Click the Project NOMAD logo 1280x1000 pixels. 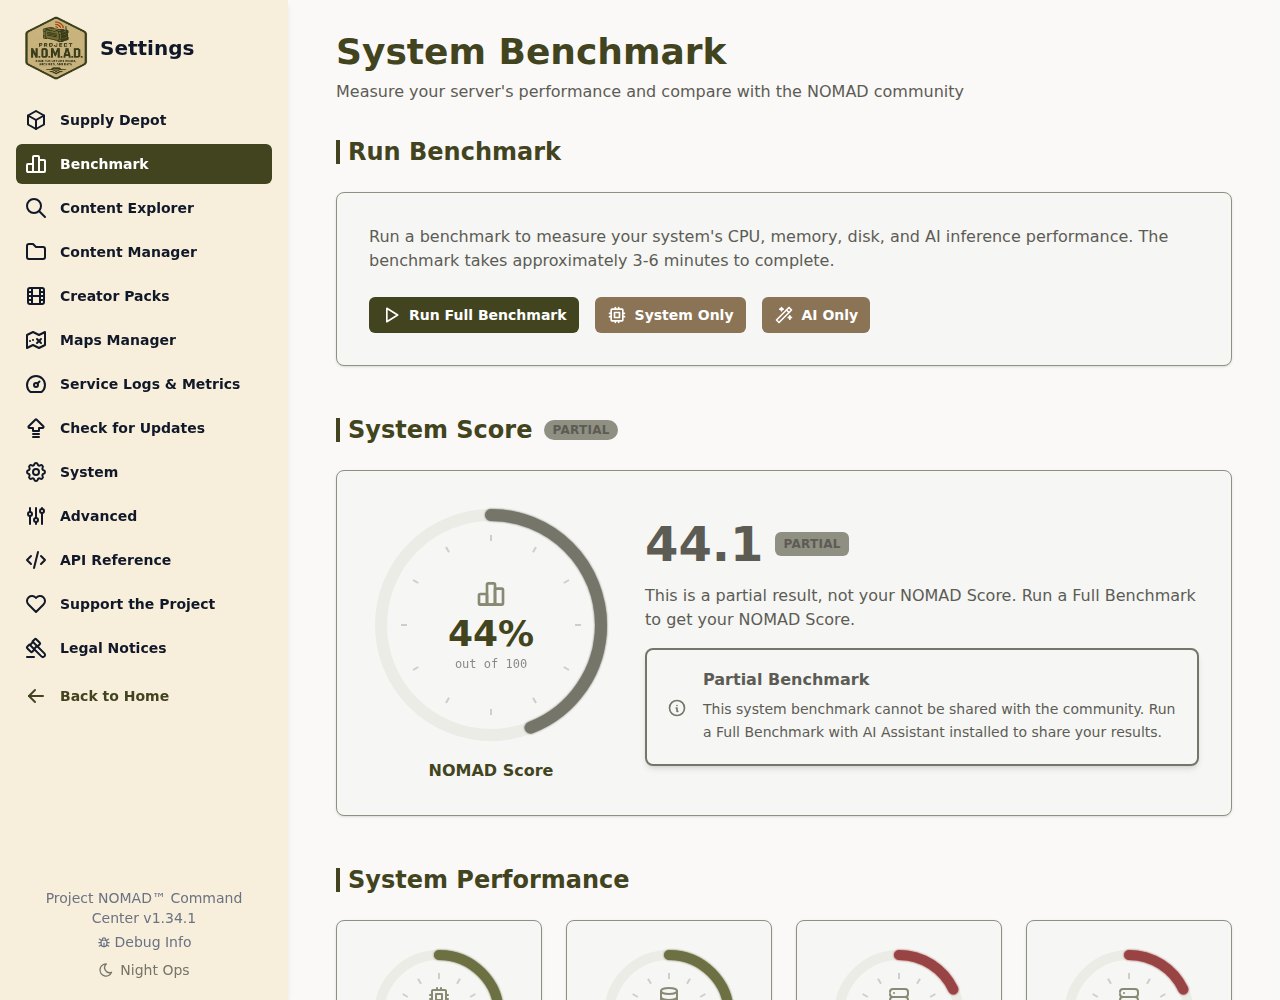pyautogui.click(x=56, y=48)
